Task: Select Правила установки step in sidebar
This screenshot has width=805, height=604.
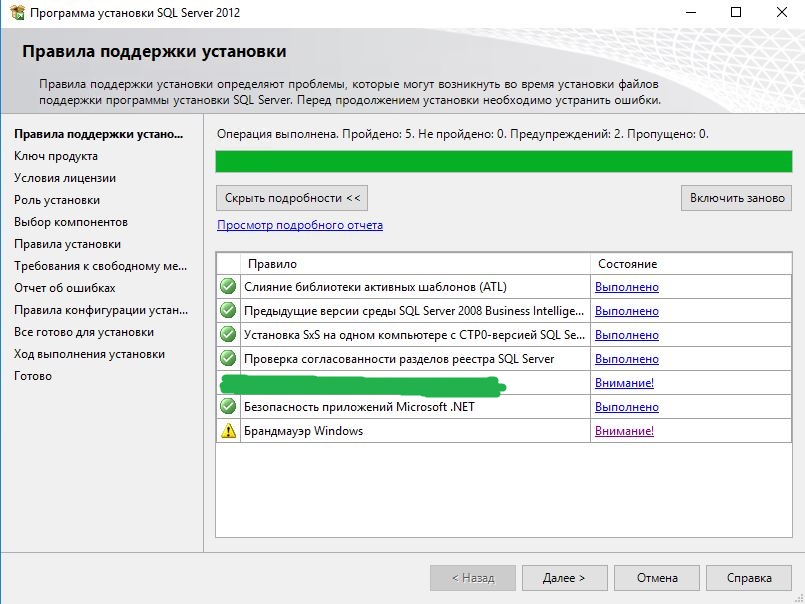Action: pos(67,244)
